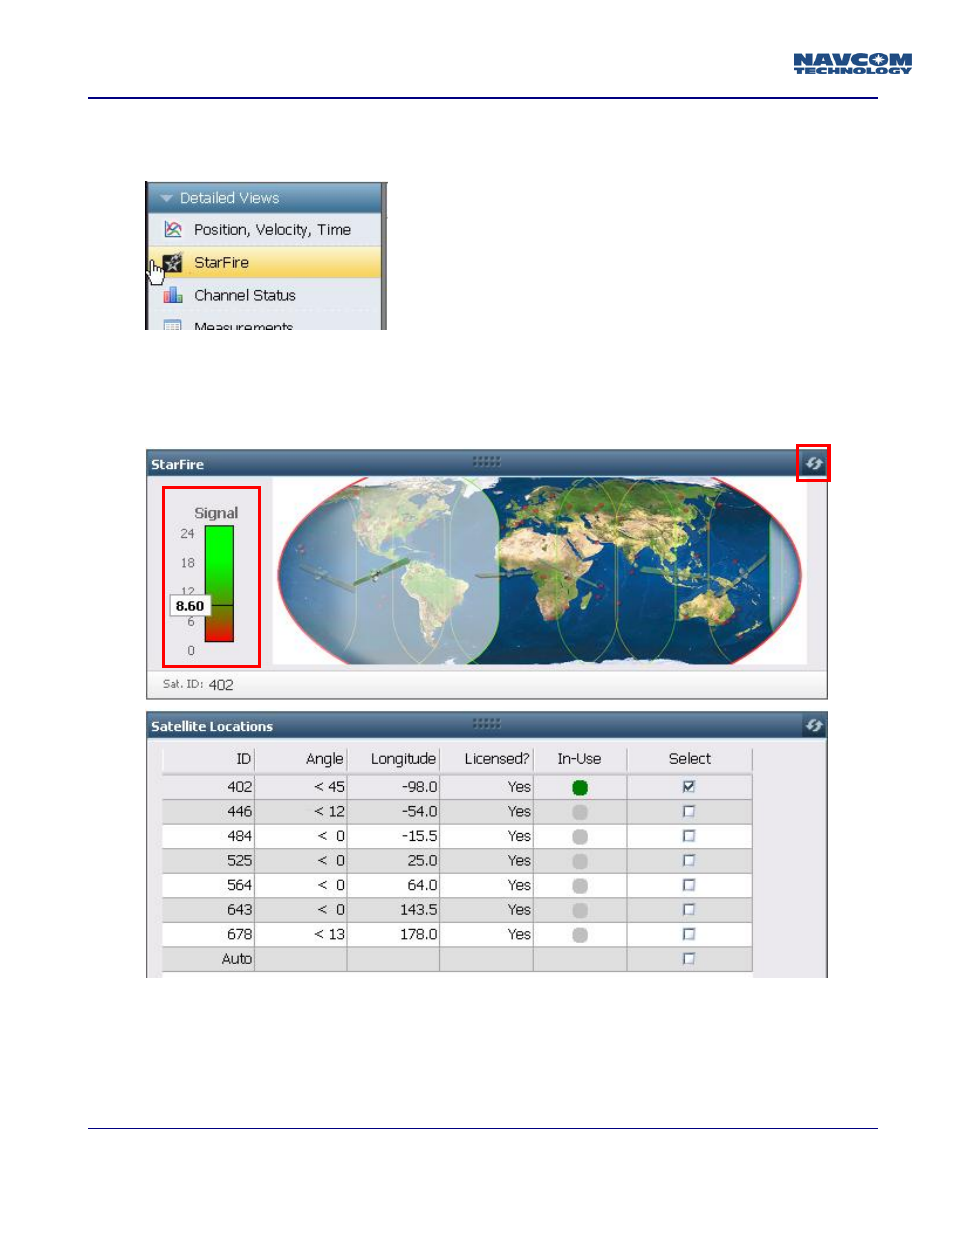Click angle value < 13

[x=329, y=934]
